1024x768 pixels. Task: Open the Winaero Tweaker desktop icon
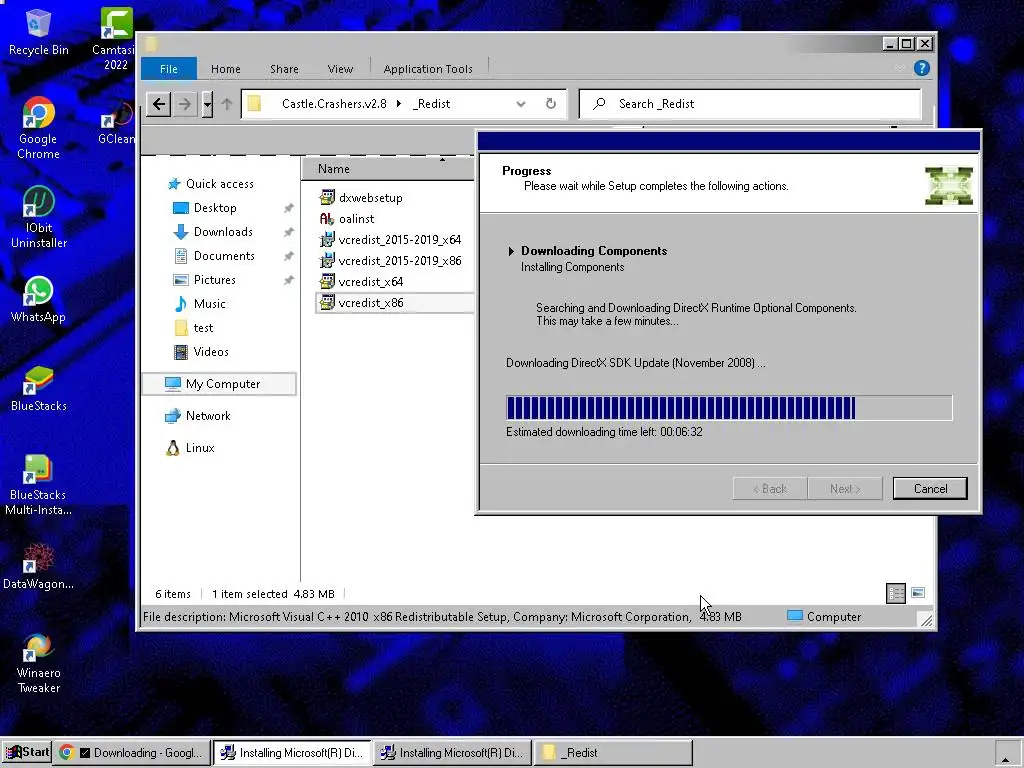[38, 662]
